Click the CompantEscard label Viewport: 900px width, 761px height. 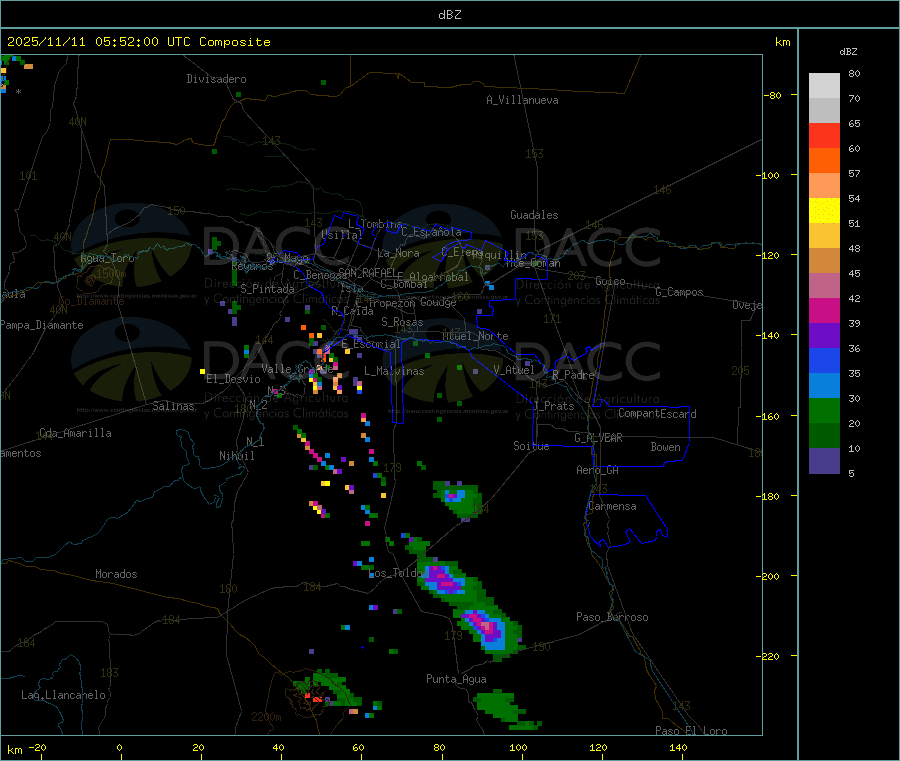point(657,414)
